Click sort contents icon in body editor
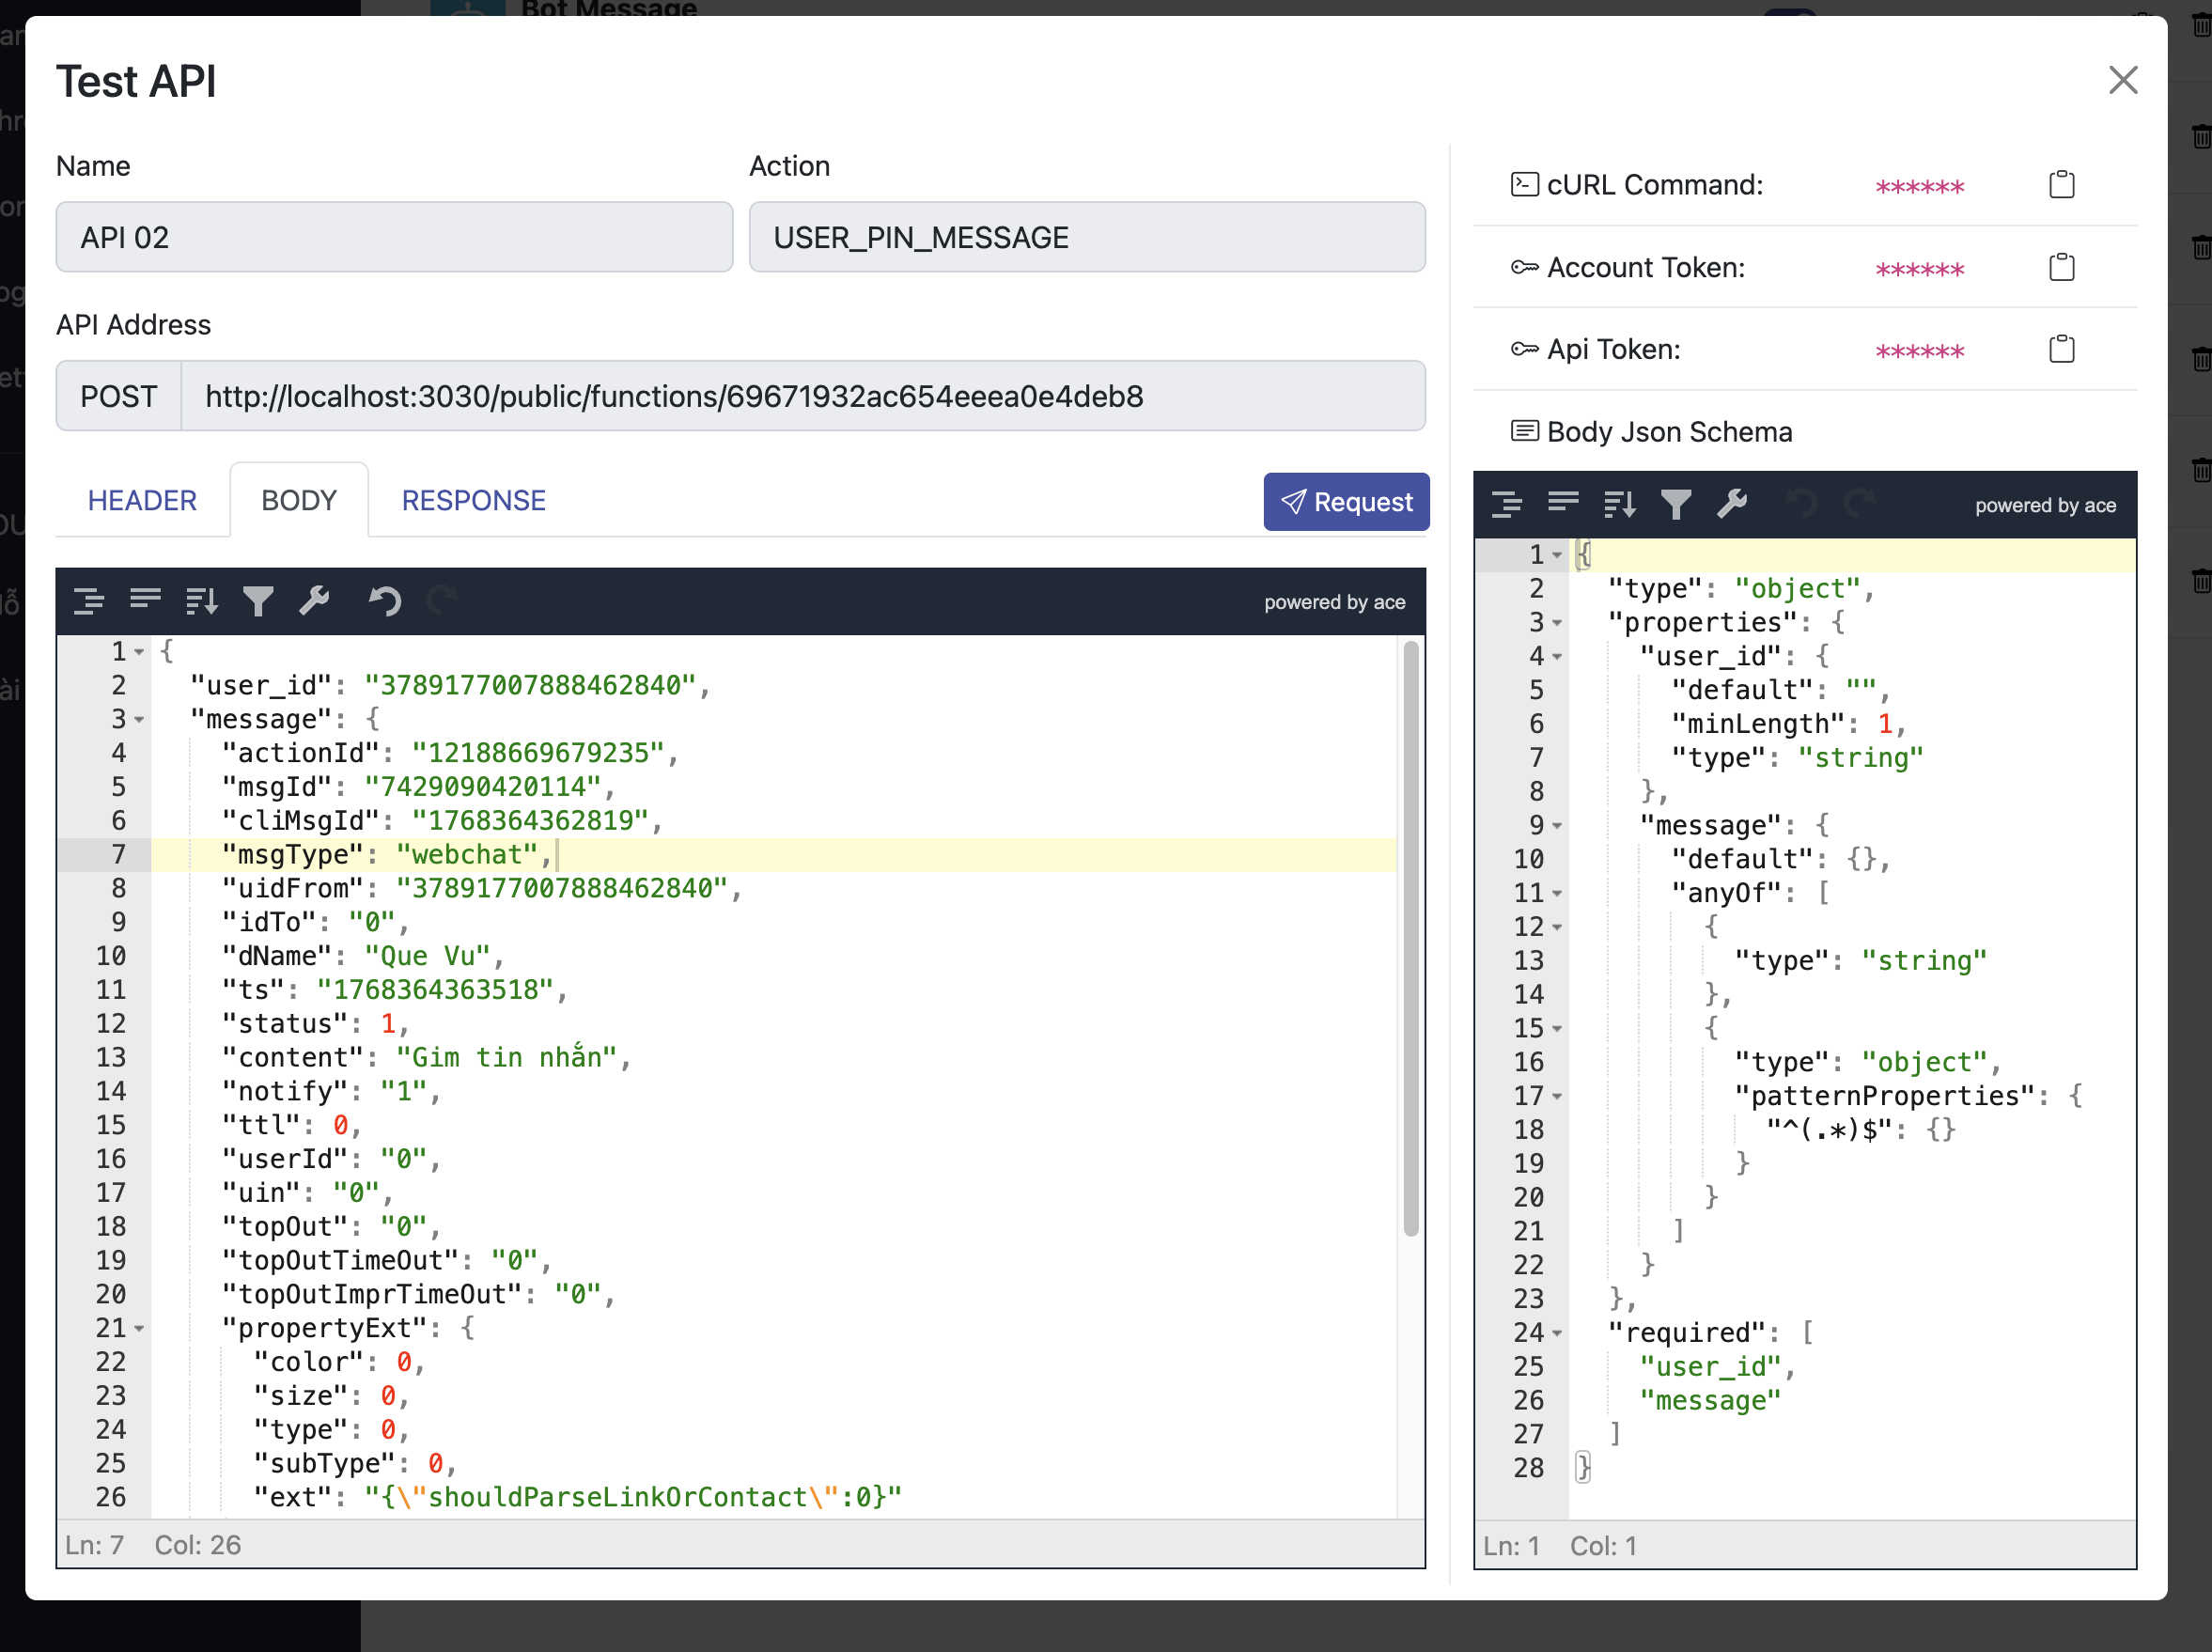 click(201, 601)
